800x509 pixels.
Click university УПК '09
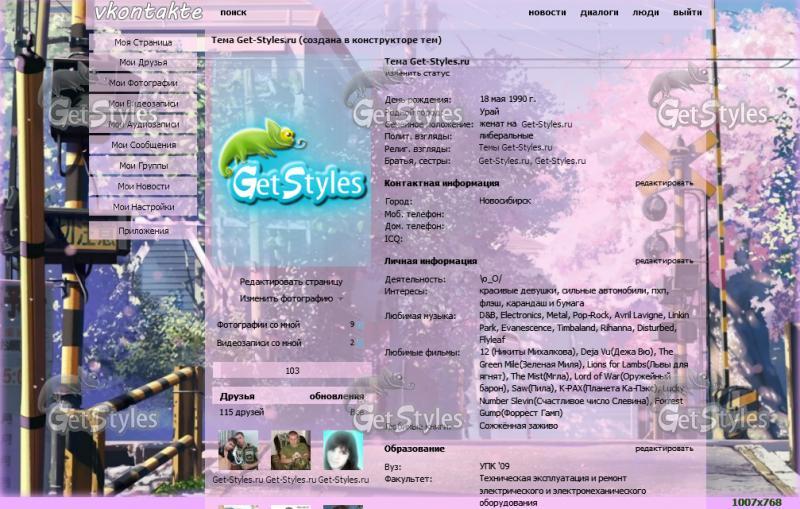494,466
